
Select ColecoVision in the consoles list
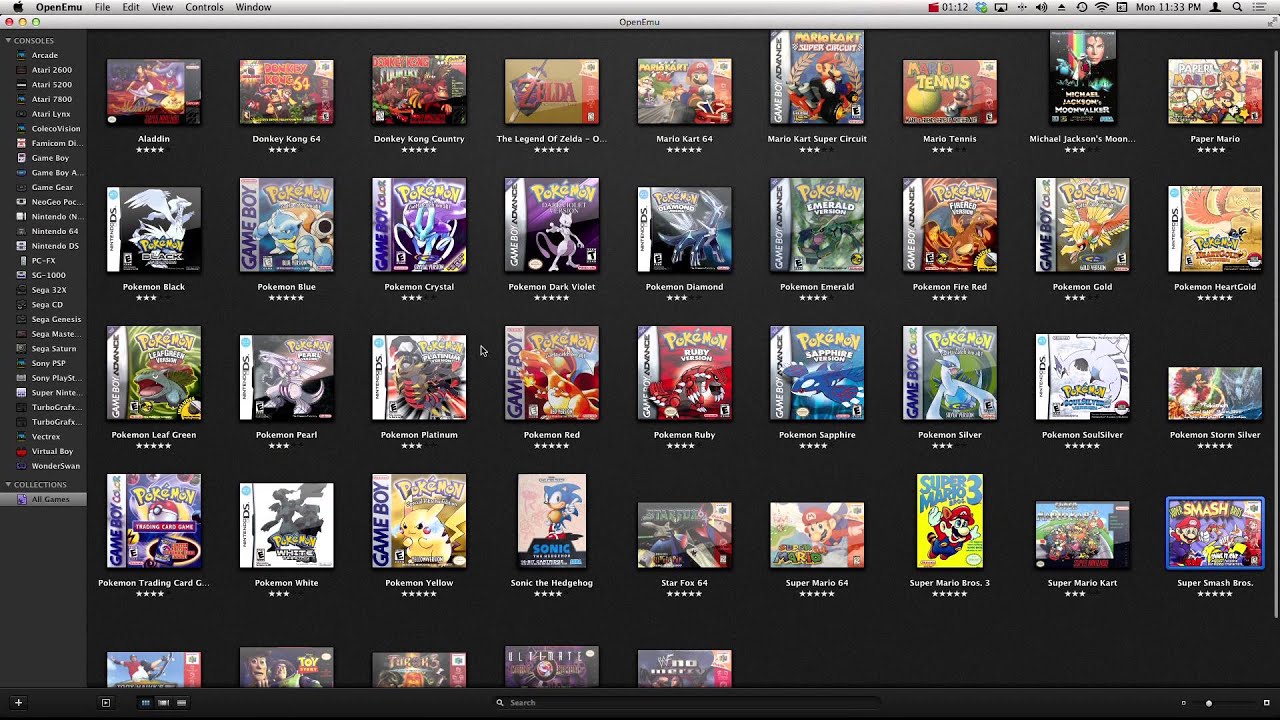pos(43,129)
